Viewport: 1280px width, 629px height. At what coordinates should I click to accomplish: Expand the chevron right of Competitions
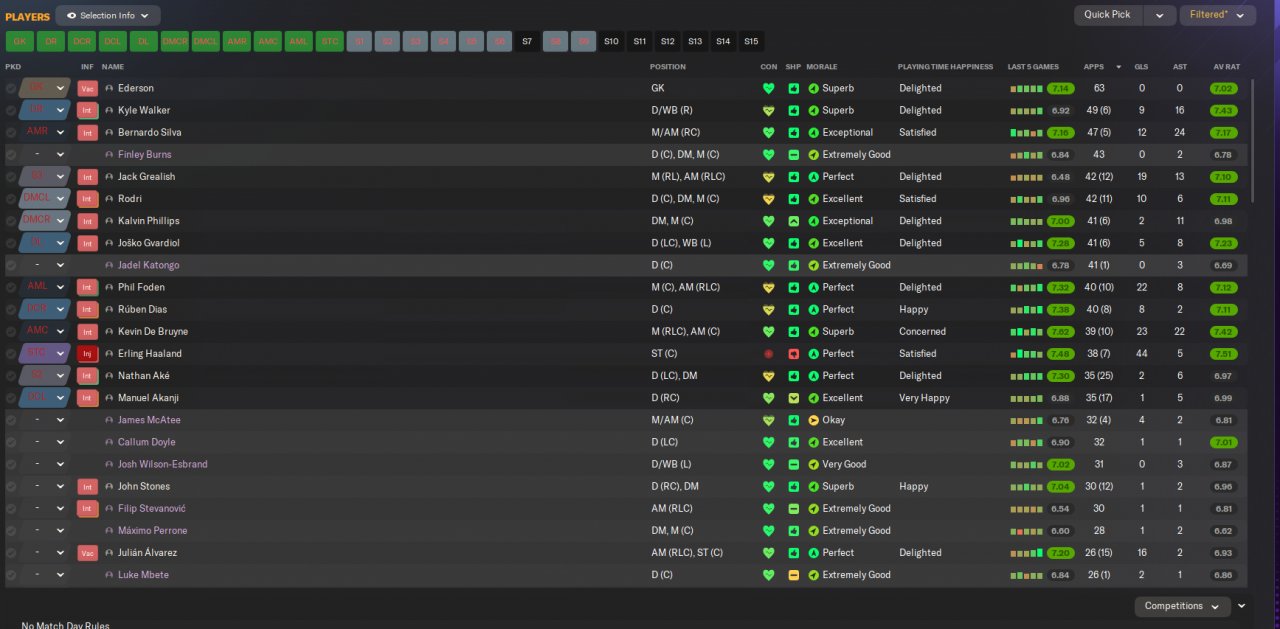point(1242,606)
